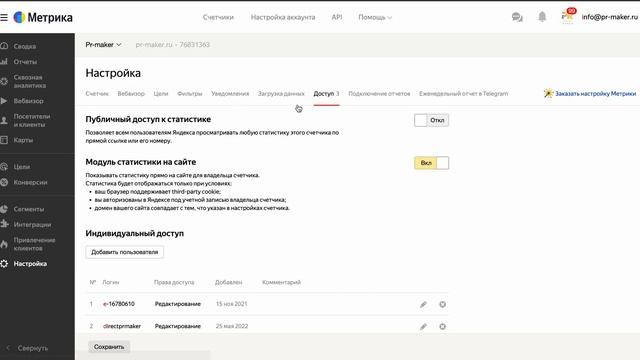Click Редактирование in the directprmaker row
The width and height of the screenshot is (640, 360).
(178, 326)
